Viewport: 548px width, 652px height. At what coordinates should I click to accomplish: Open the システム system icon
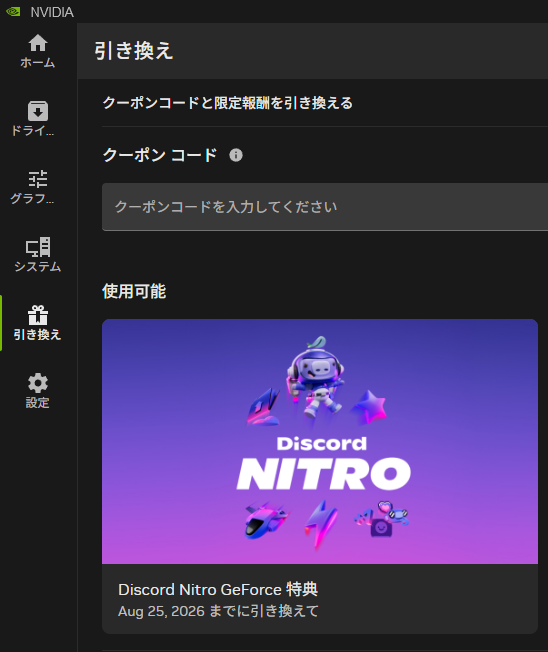tap(38, 247)
